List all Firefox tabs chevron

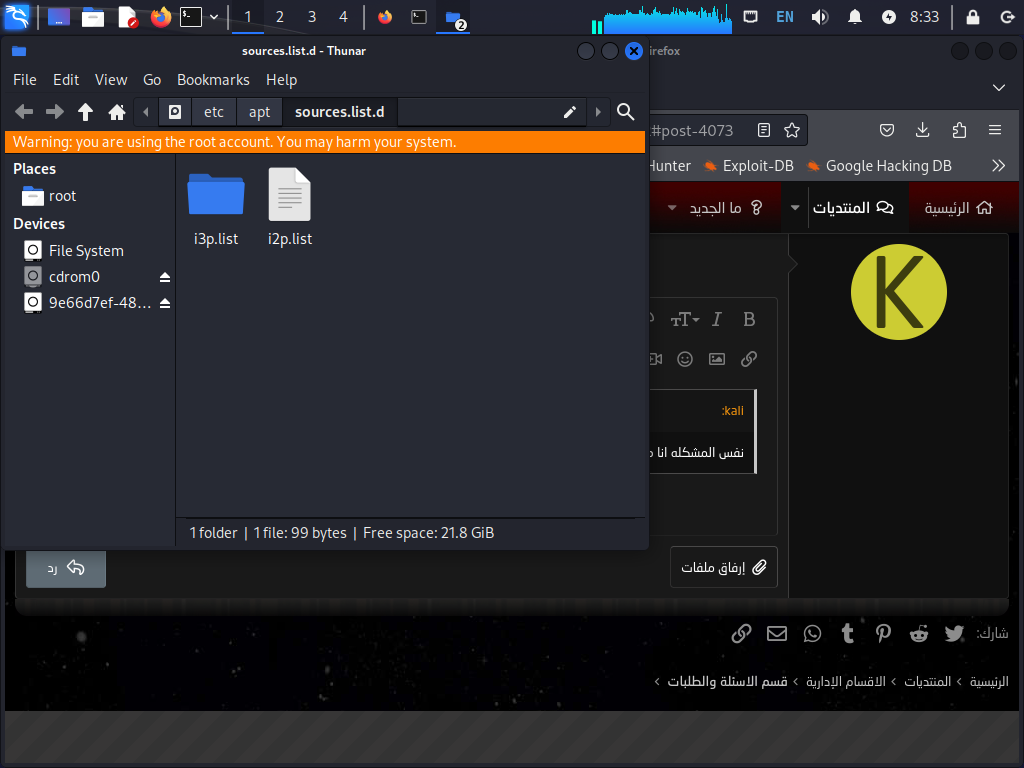(x=999, y=88)
